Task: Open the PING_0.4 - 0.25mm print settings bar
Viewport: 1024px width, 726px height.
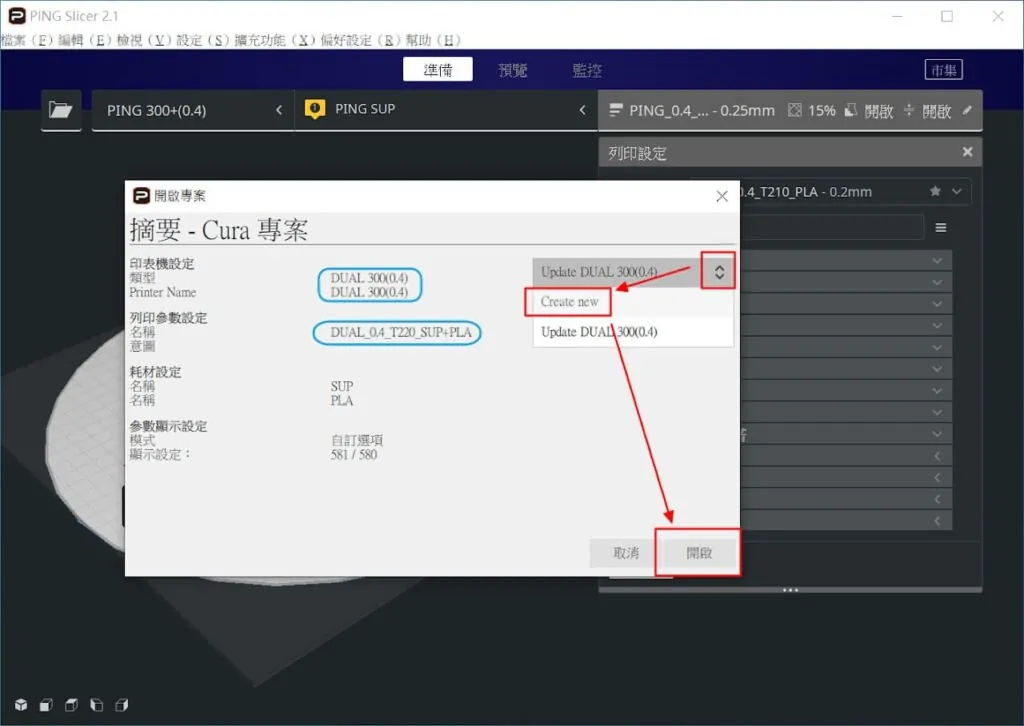Action: pyautogui.click(x=790, y=110)
